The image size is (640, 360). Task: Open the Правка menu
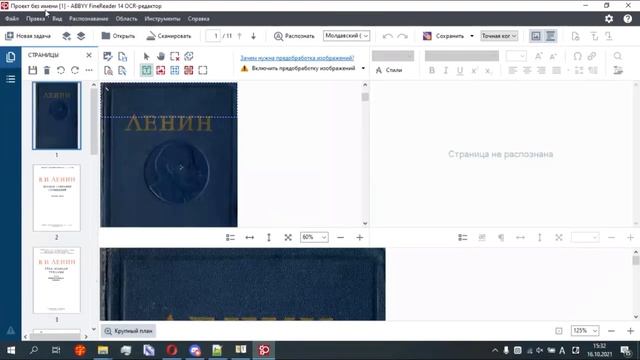tap(36, 19)
